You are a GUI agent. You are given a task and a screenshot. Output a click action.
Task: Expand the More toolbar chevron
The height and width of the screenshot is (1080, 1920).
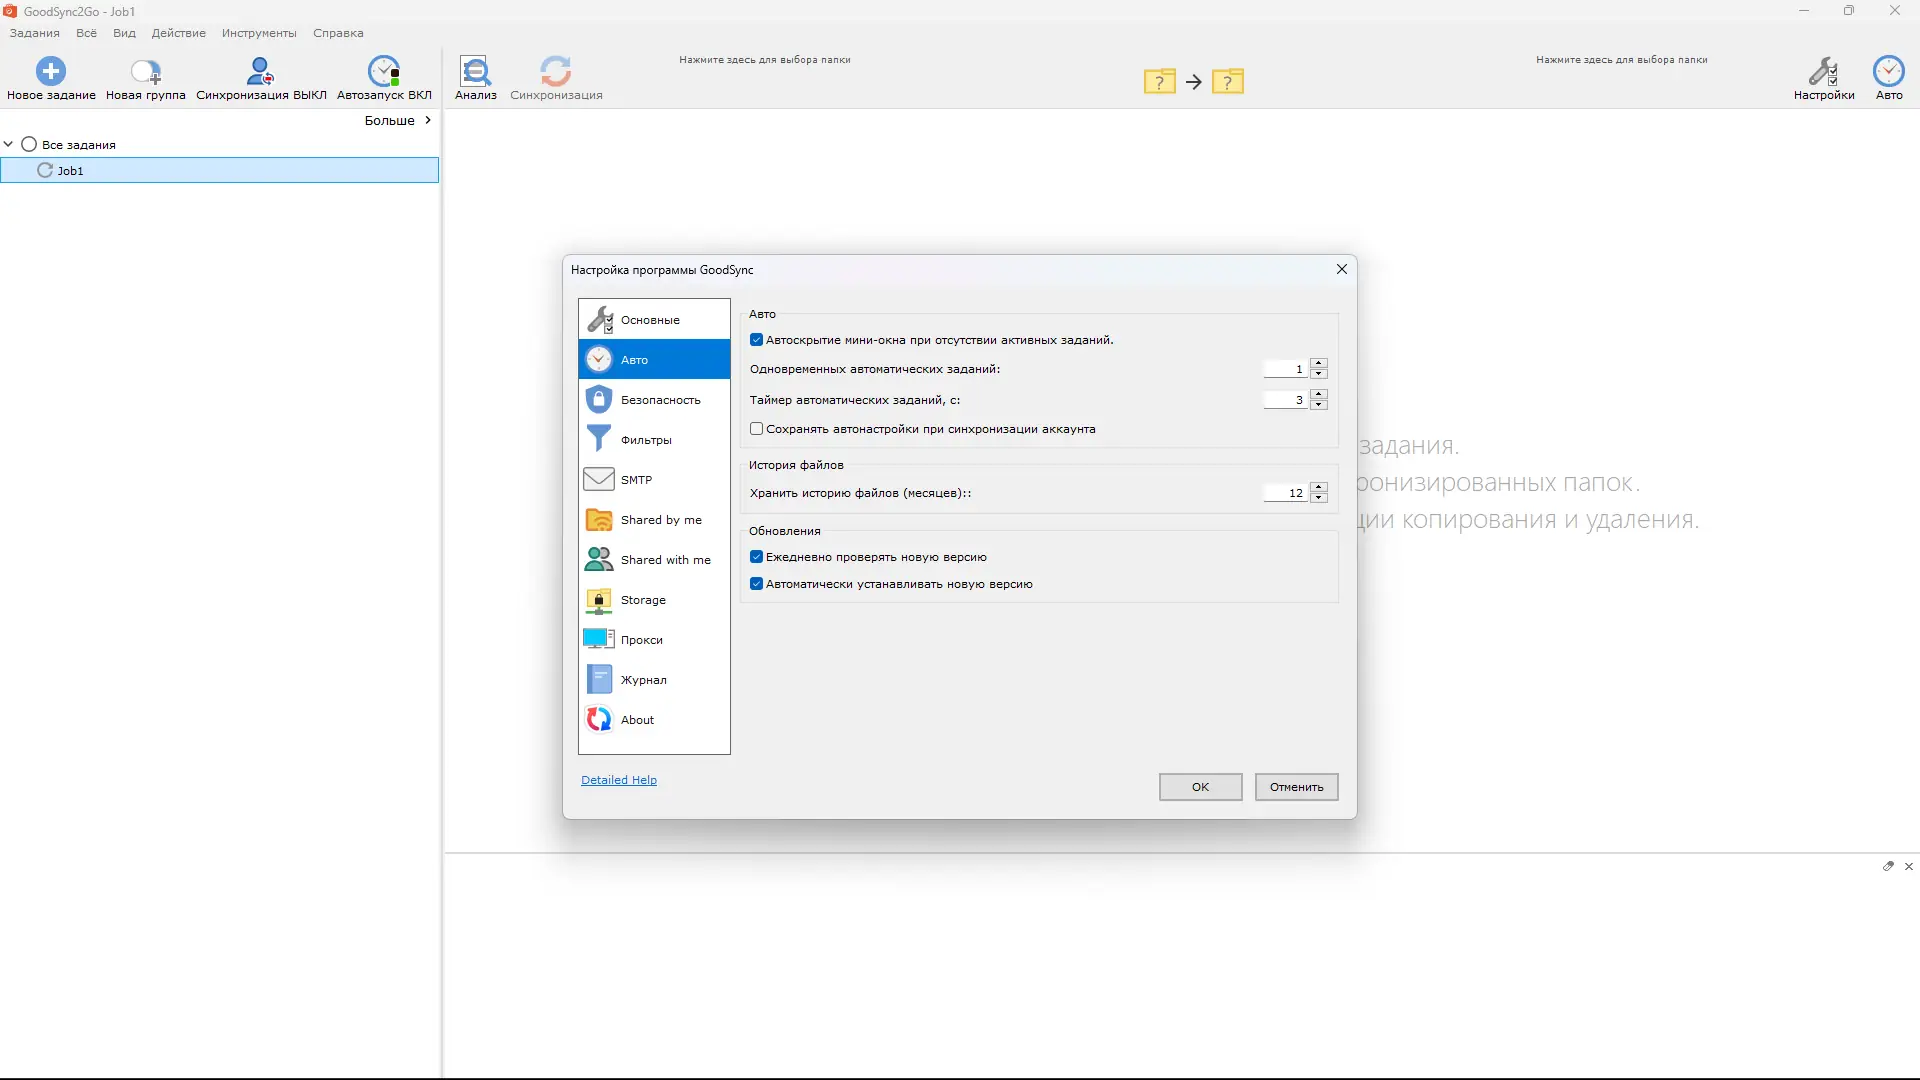(428, 120)
